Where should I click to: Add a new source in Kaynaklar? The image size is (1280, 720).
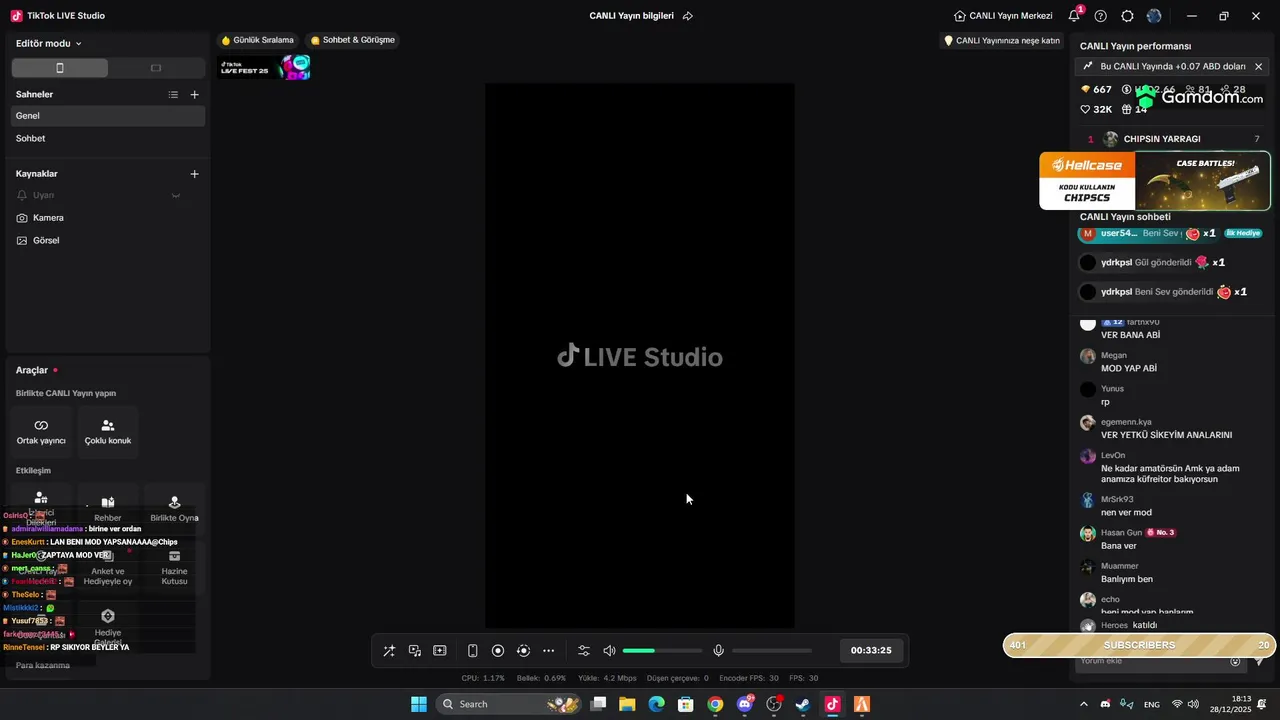tap(194, 174)
